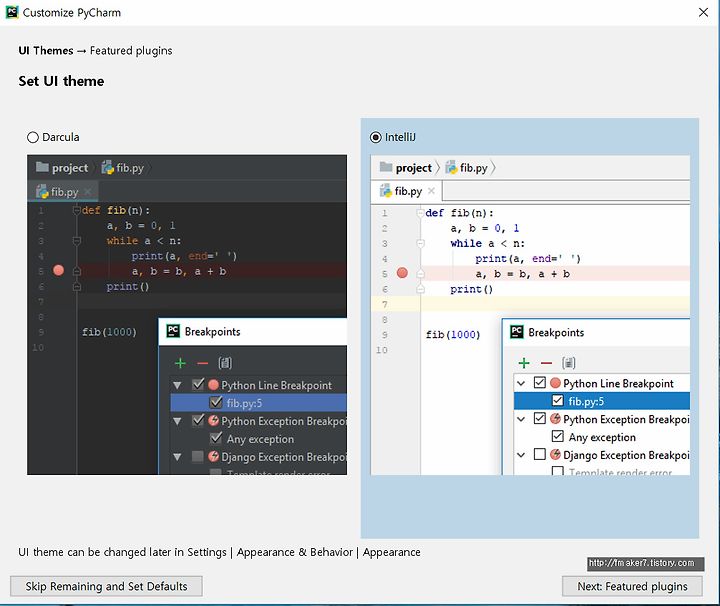
Task: Collapse Django Exception Breakpoint node in Darcula preview
Action: [x=177, y=457]
